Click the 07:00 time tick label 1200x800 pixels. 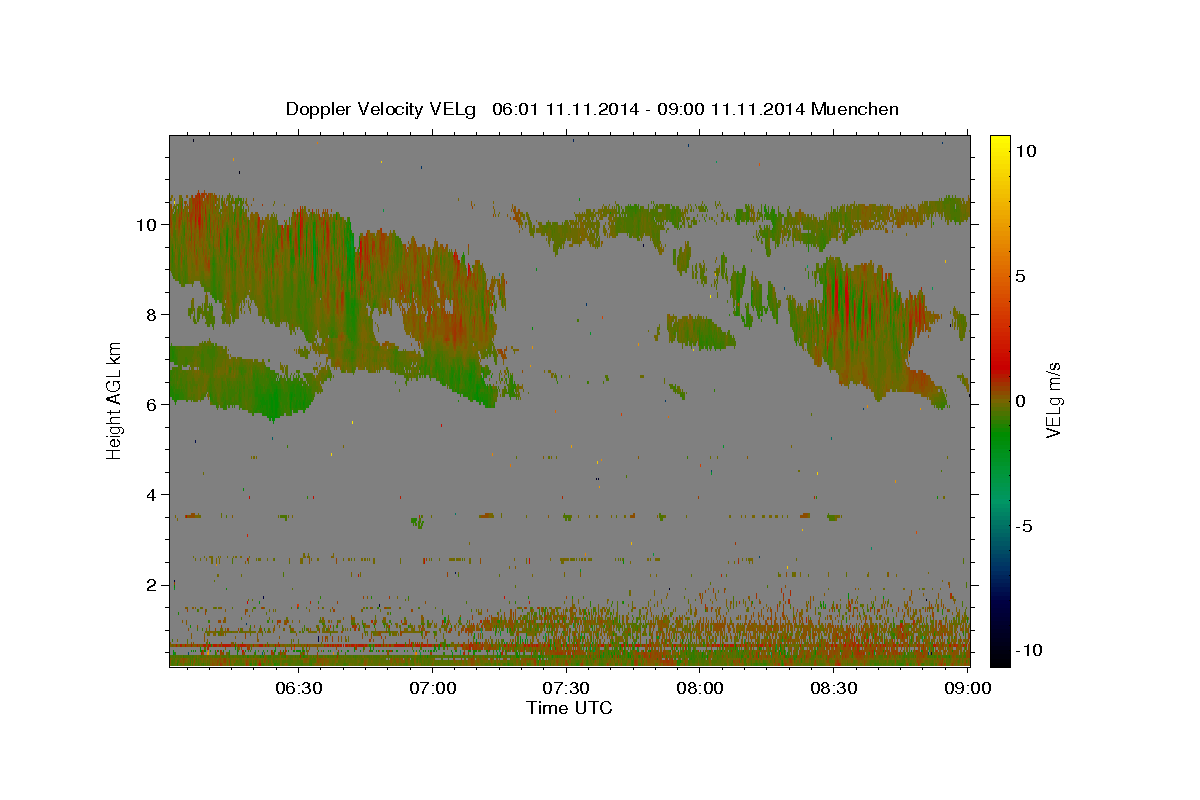[x=432, y=689]
